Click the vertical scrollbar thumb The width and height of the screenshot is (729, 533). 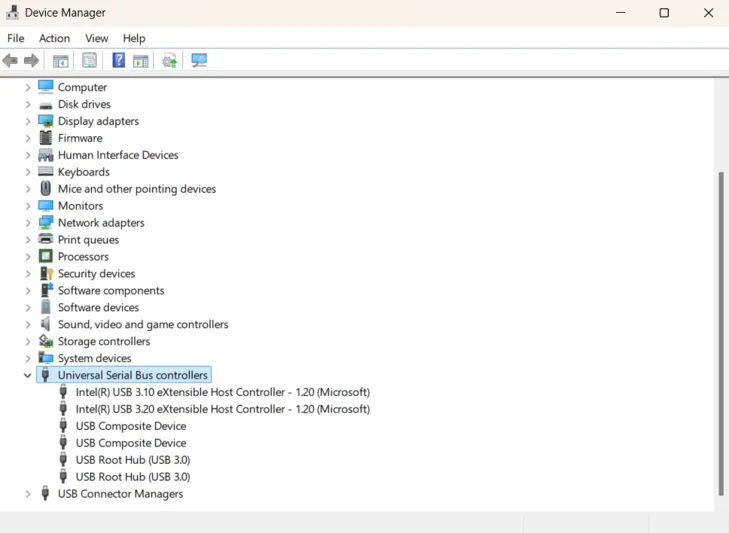(x=721, y=333)
